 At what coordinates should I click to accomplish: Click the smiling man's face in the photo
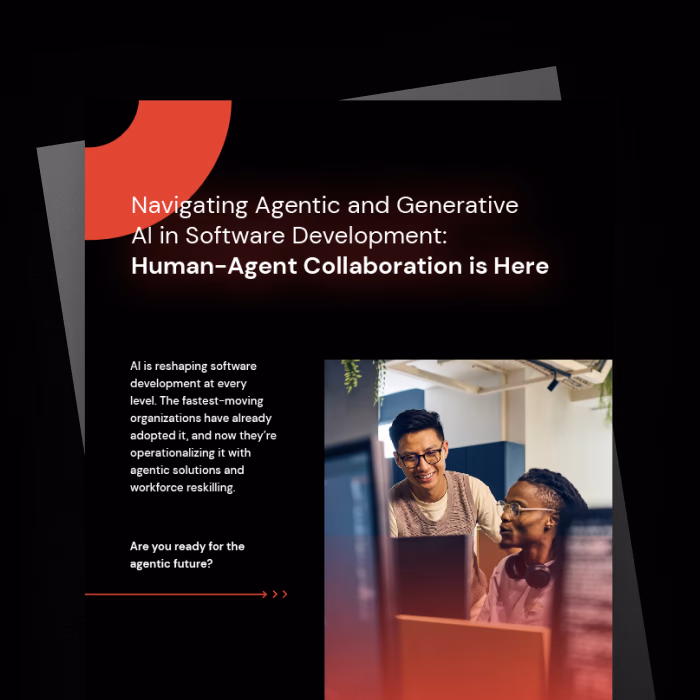click(x=418, y=455)
